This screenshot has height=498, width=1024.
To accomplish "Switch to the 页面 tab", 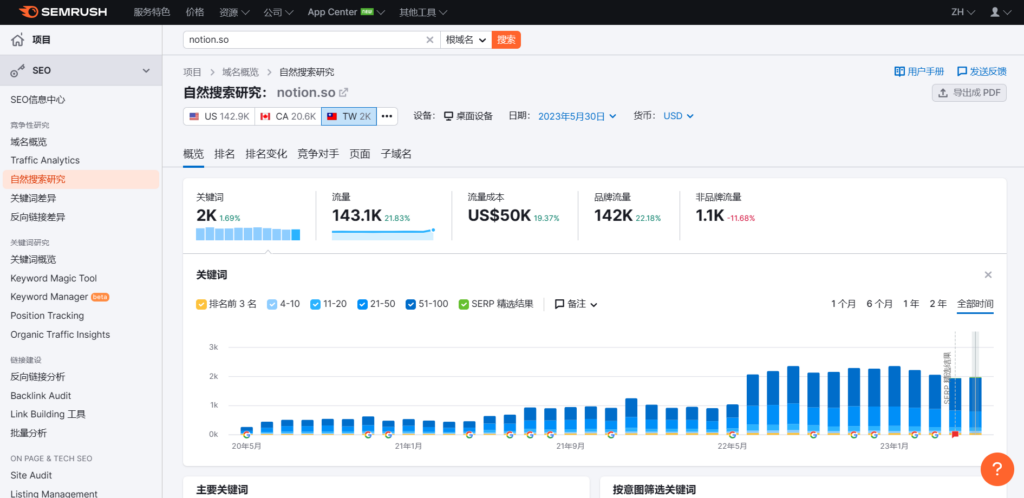I will (360, 154).
